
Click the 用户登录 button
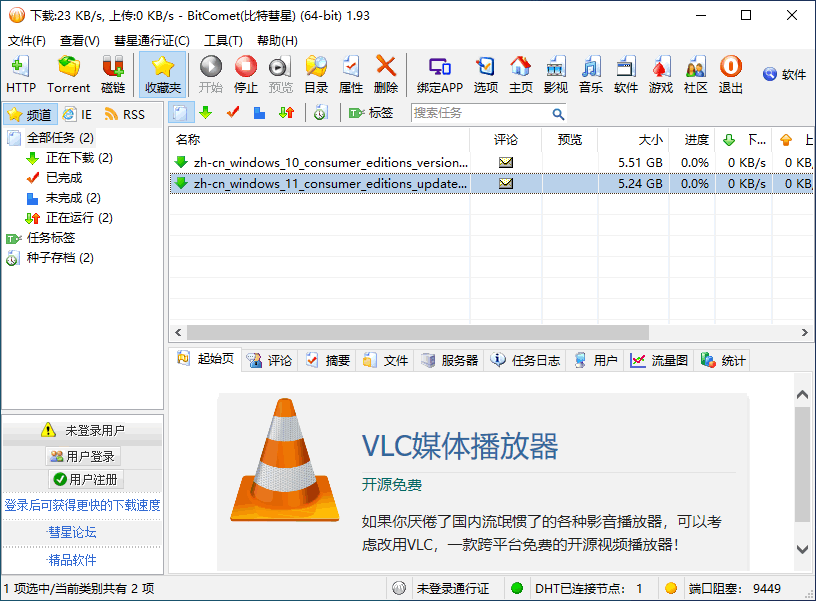point(83,456)
